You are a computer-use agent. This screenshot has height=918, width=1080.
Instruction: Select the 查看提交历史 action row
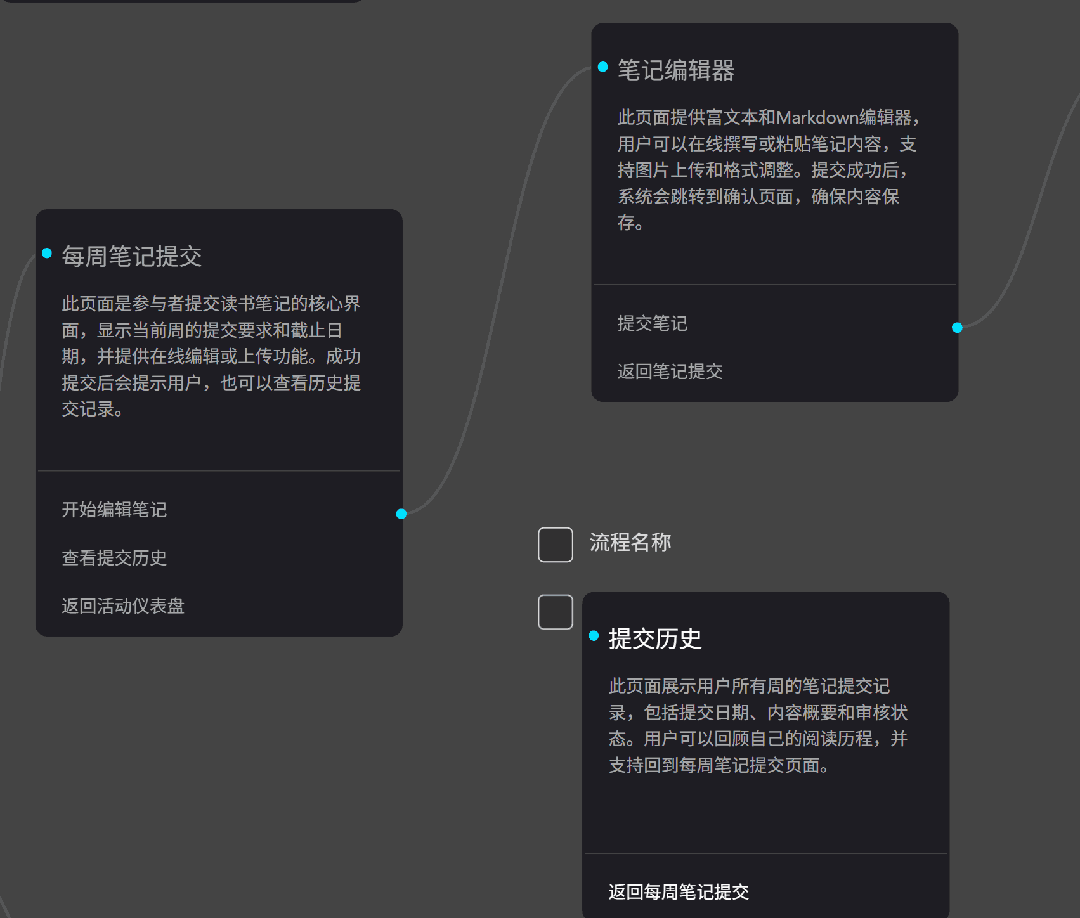pos(114,558)
